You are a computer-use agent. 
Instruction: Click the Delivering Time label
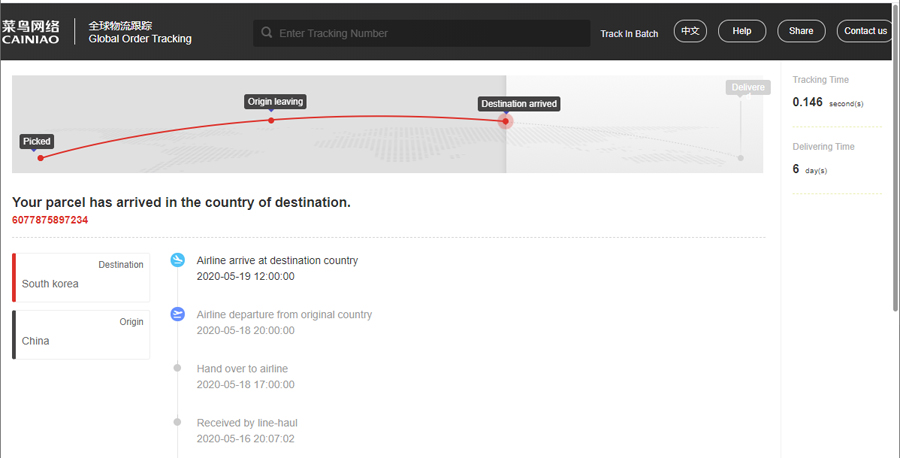(823, 147)
